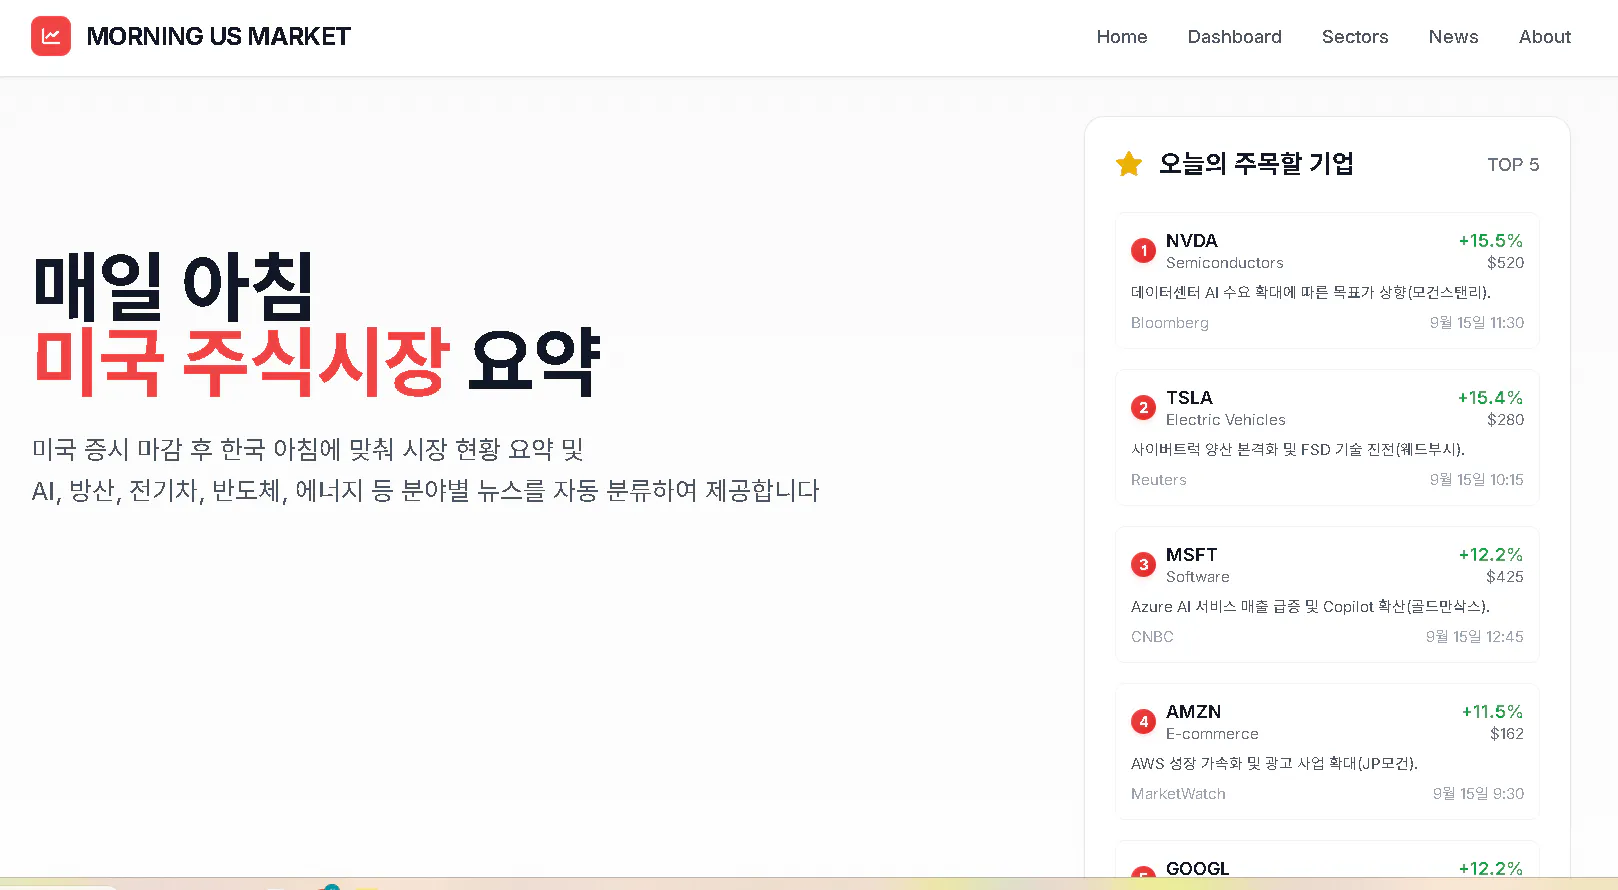The height and width of the screenshot is (890, 1618).
Task: Open the Dashboard nav item
Action: (1234, 37)
